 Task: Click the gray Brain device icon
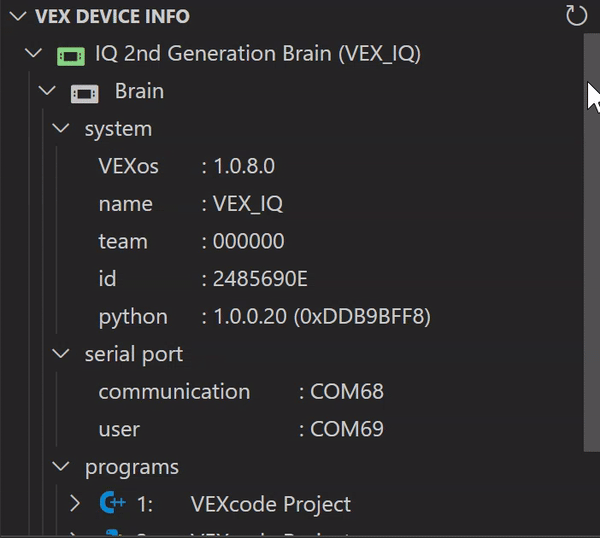(84, 92)
